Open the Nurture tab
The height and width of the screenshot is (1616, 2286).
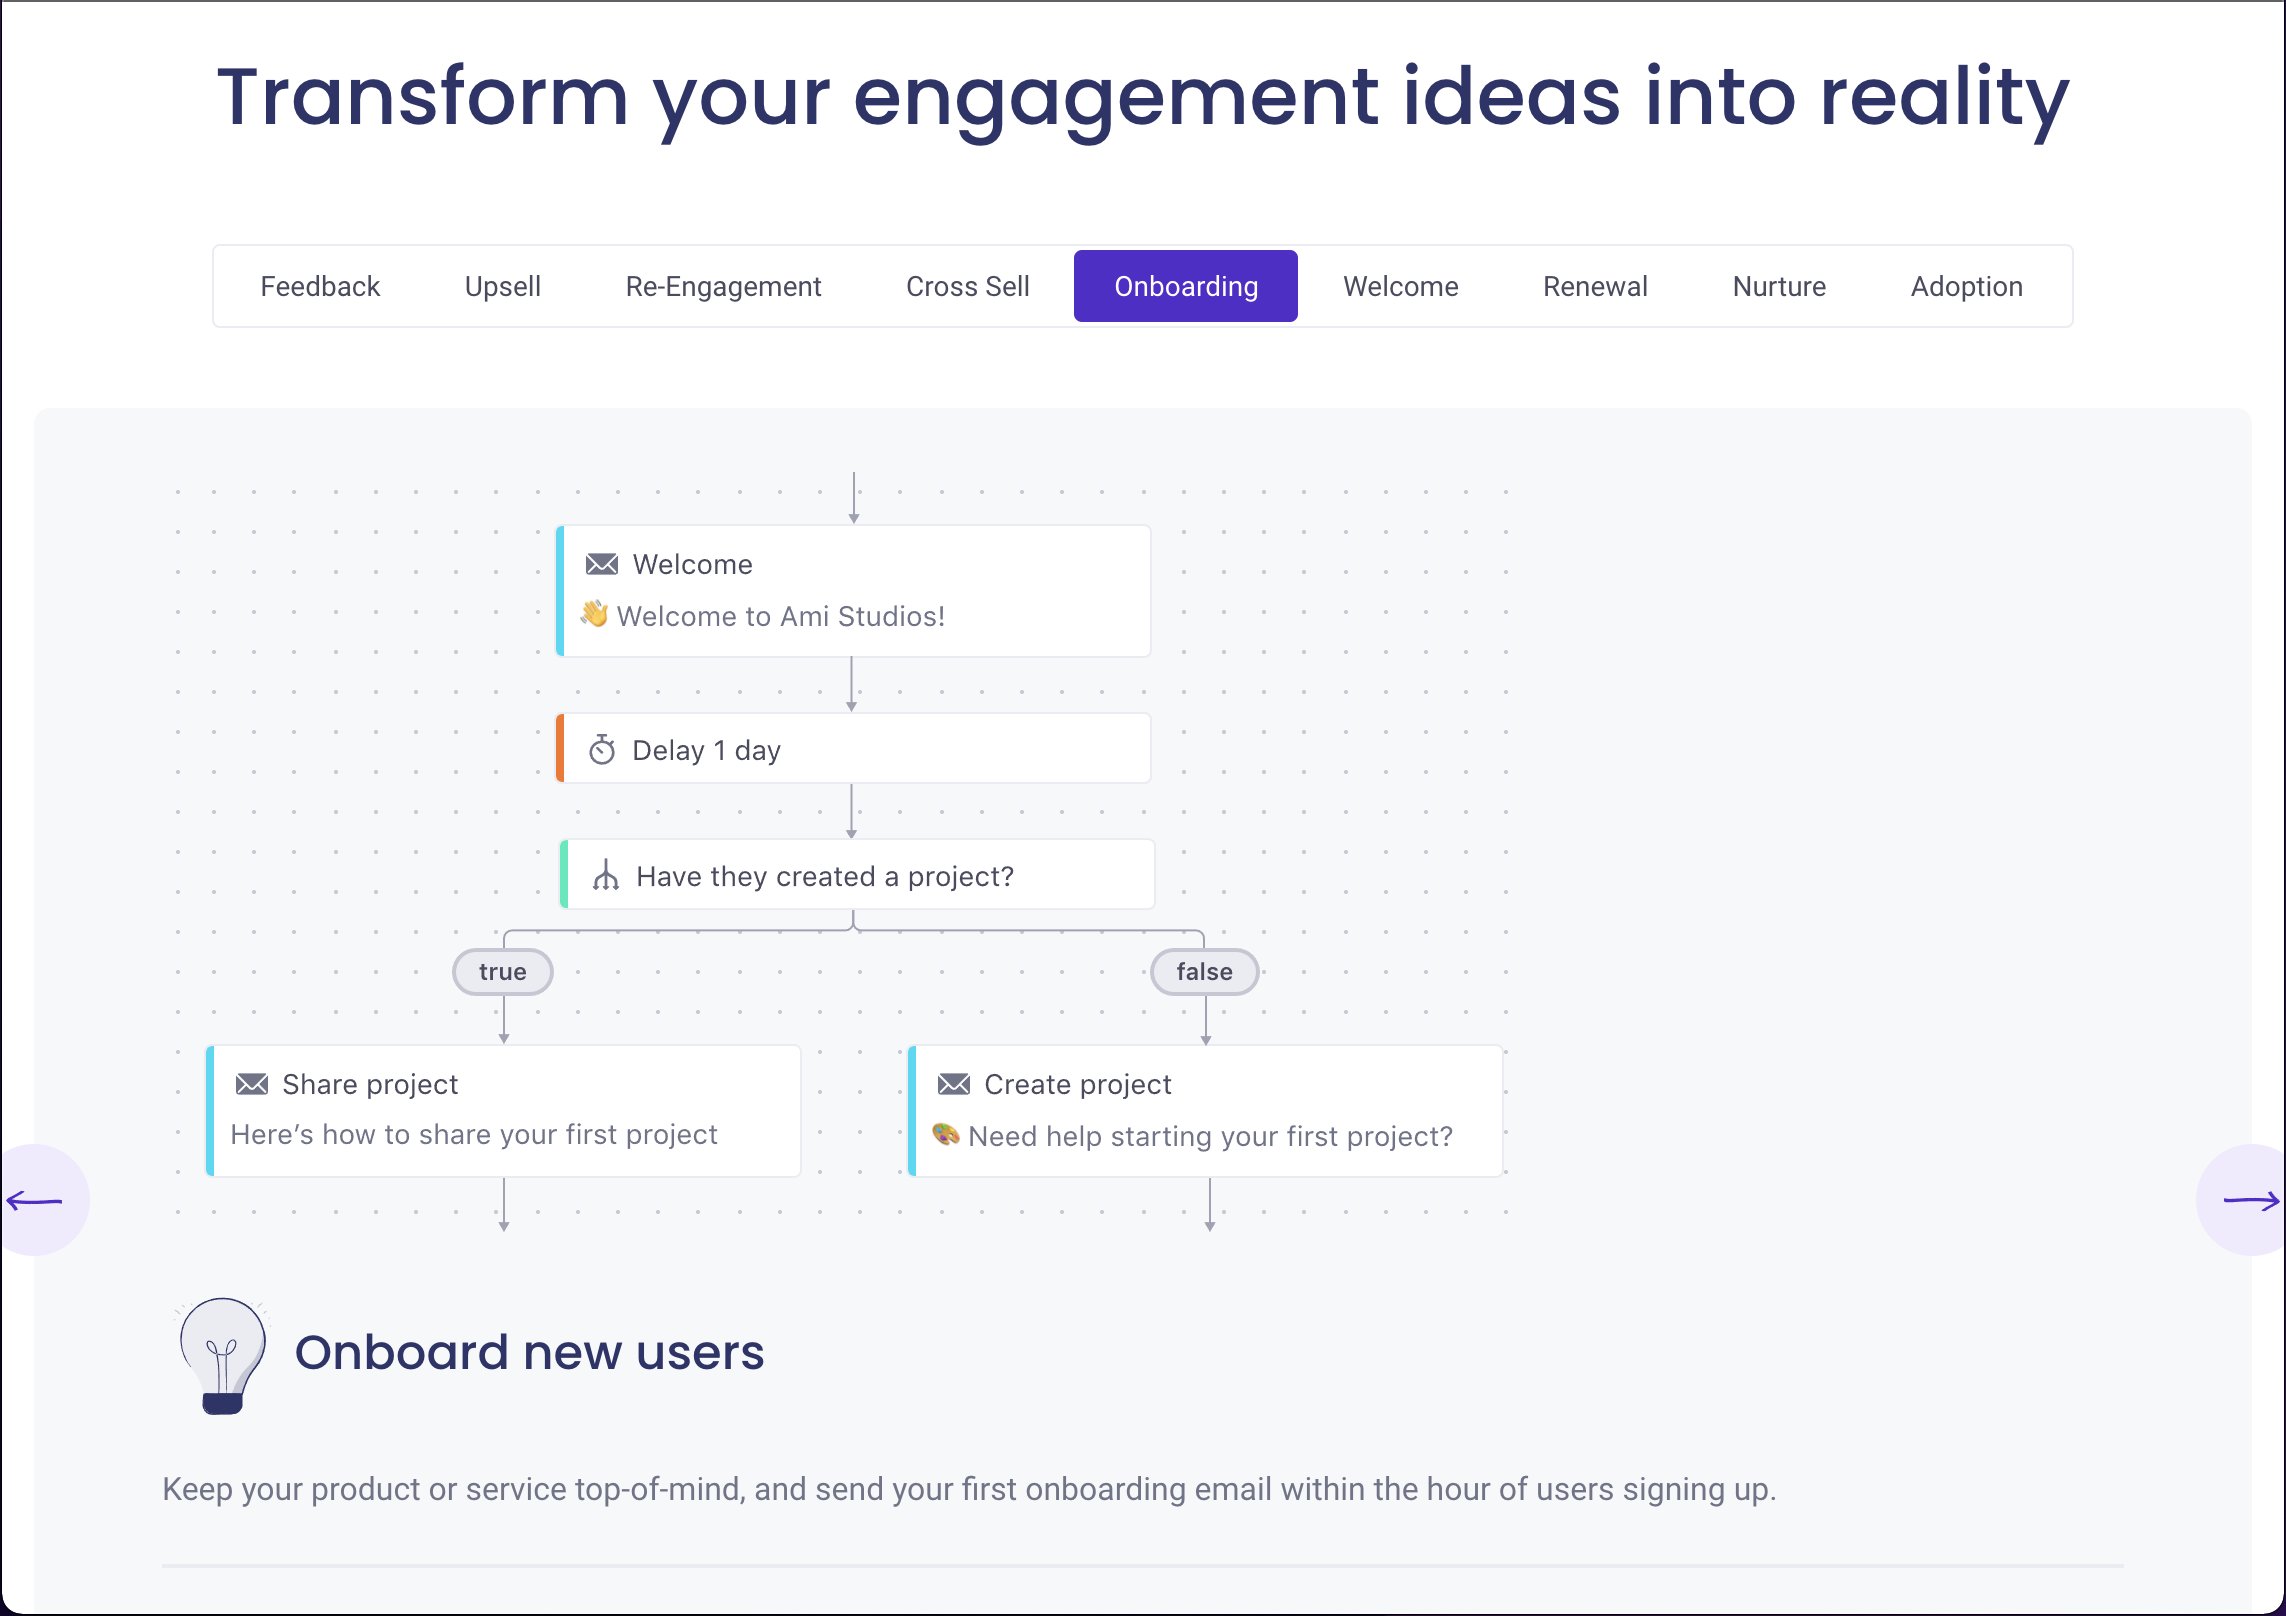coord(1779,287)
